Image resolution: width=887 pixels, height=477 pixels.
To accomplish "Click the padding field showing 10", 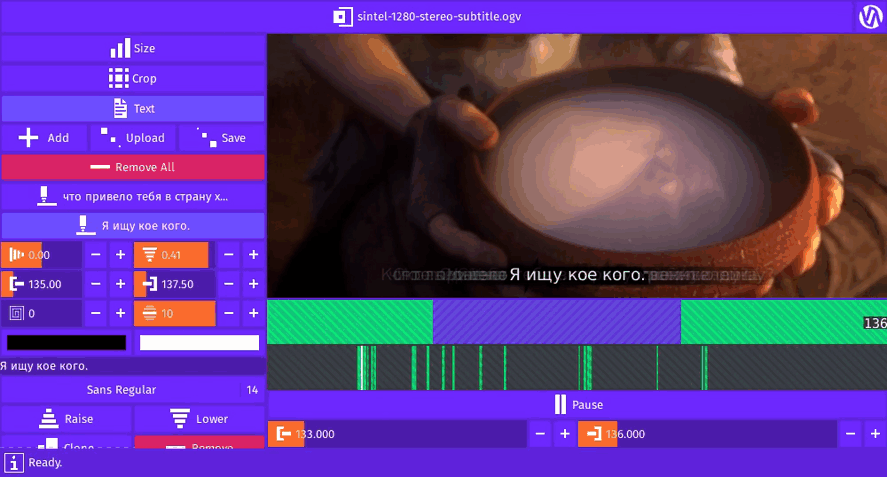I will click(x=174, y=313).
